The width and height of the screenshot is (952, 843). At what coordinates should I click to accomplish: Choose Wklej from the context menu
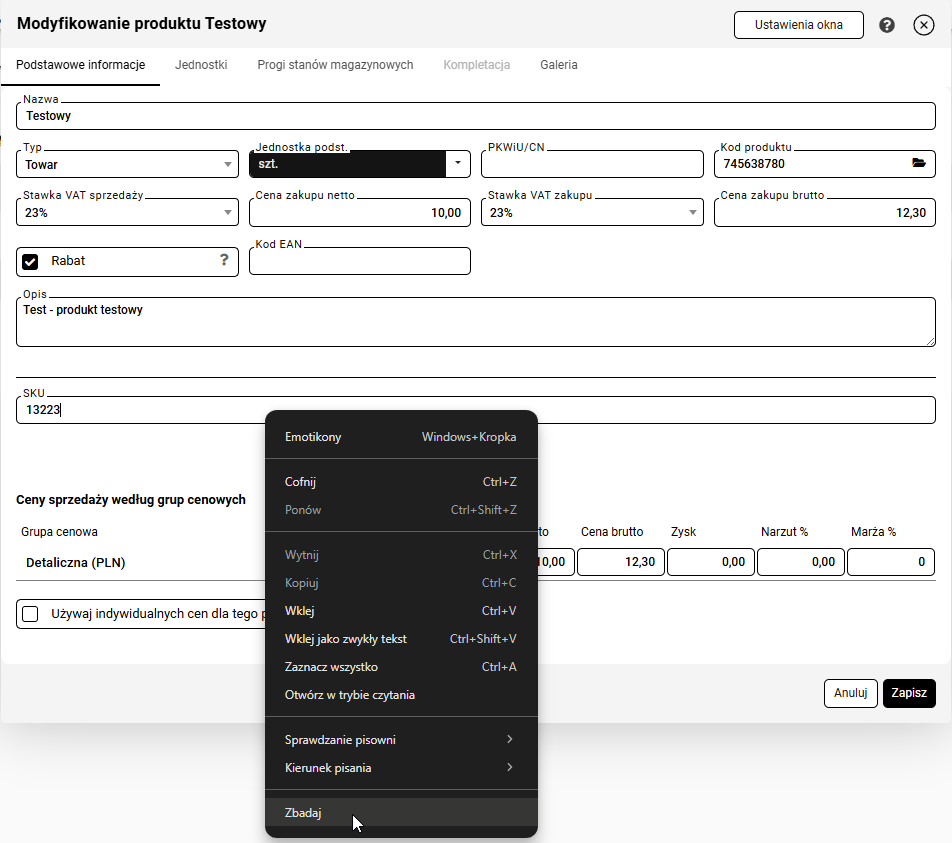pos(300,611)
